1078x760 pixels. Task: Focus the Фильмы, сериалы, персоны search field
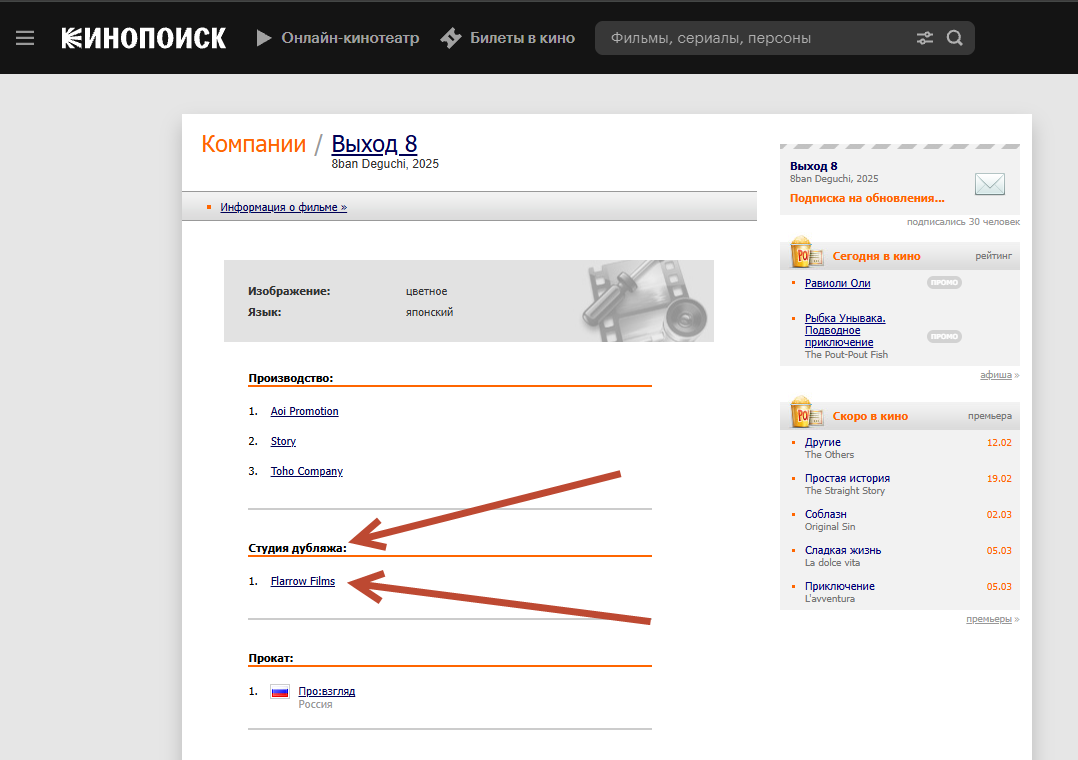tap(750, 38)
